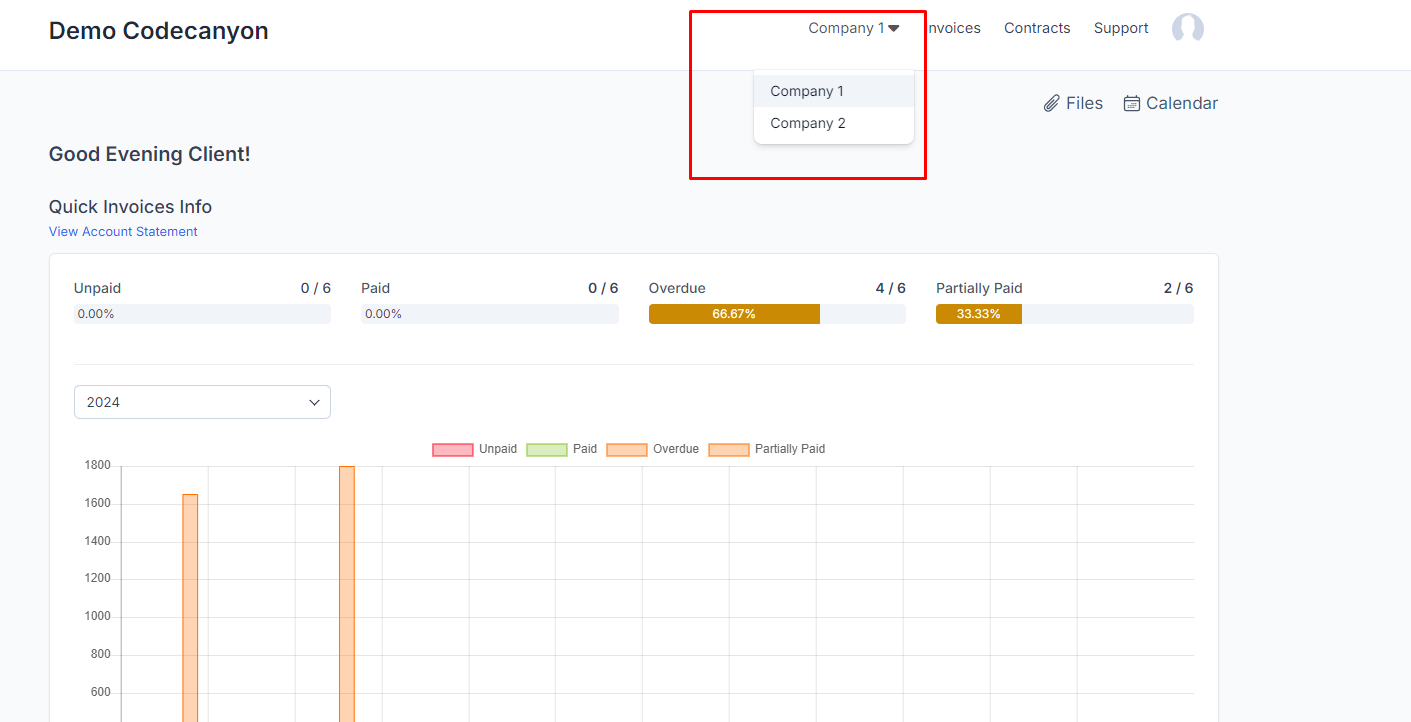Screen dimensions: 1411x722
Task: Open the Invoices navigation item
Action: click(951, 28)
